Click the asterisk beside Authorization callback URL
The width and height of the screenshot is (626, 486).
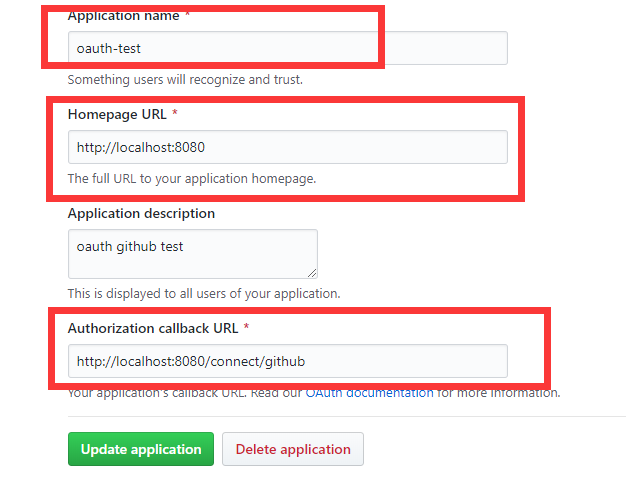[x=246, y=327]
